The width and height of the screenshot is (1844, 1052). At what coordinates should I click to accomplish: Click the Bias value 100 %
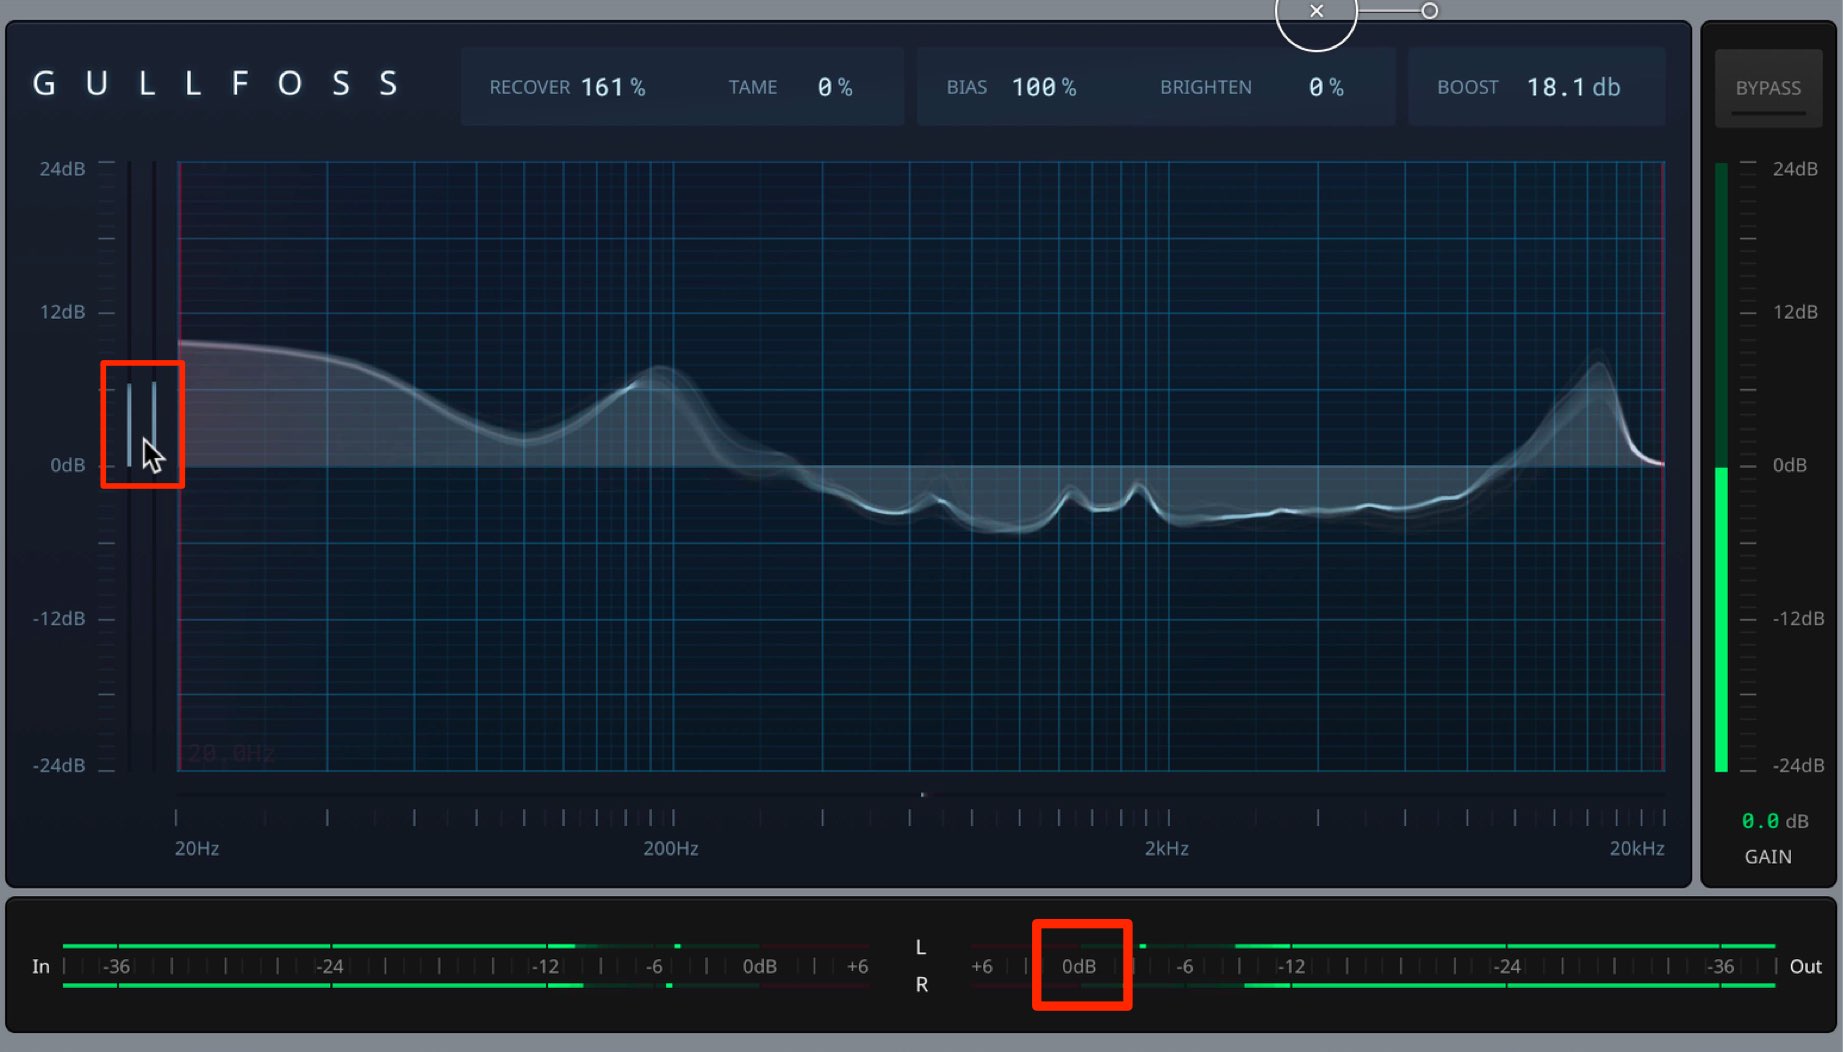[1044, 87]
